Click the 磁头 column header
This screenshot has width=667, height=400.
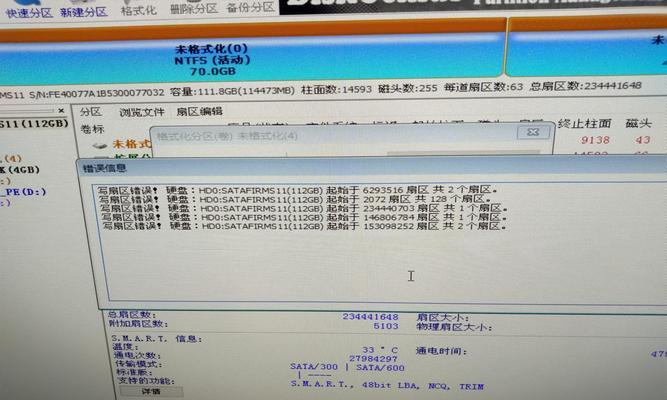tap(638, 123)
